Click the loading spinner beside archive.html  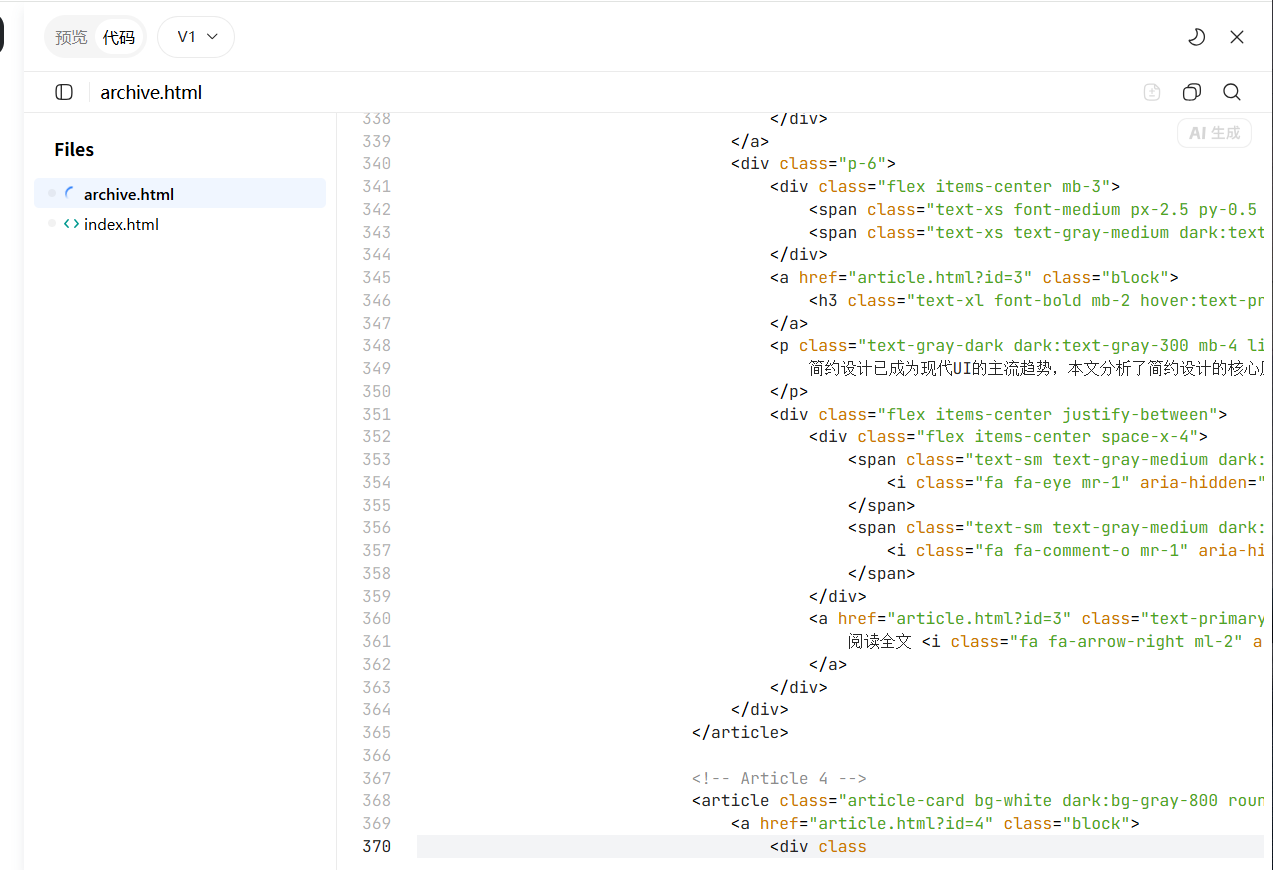click(71, 194)
